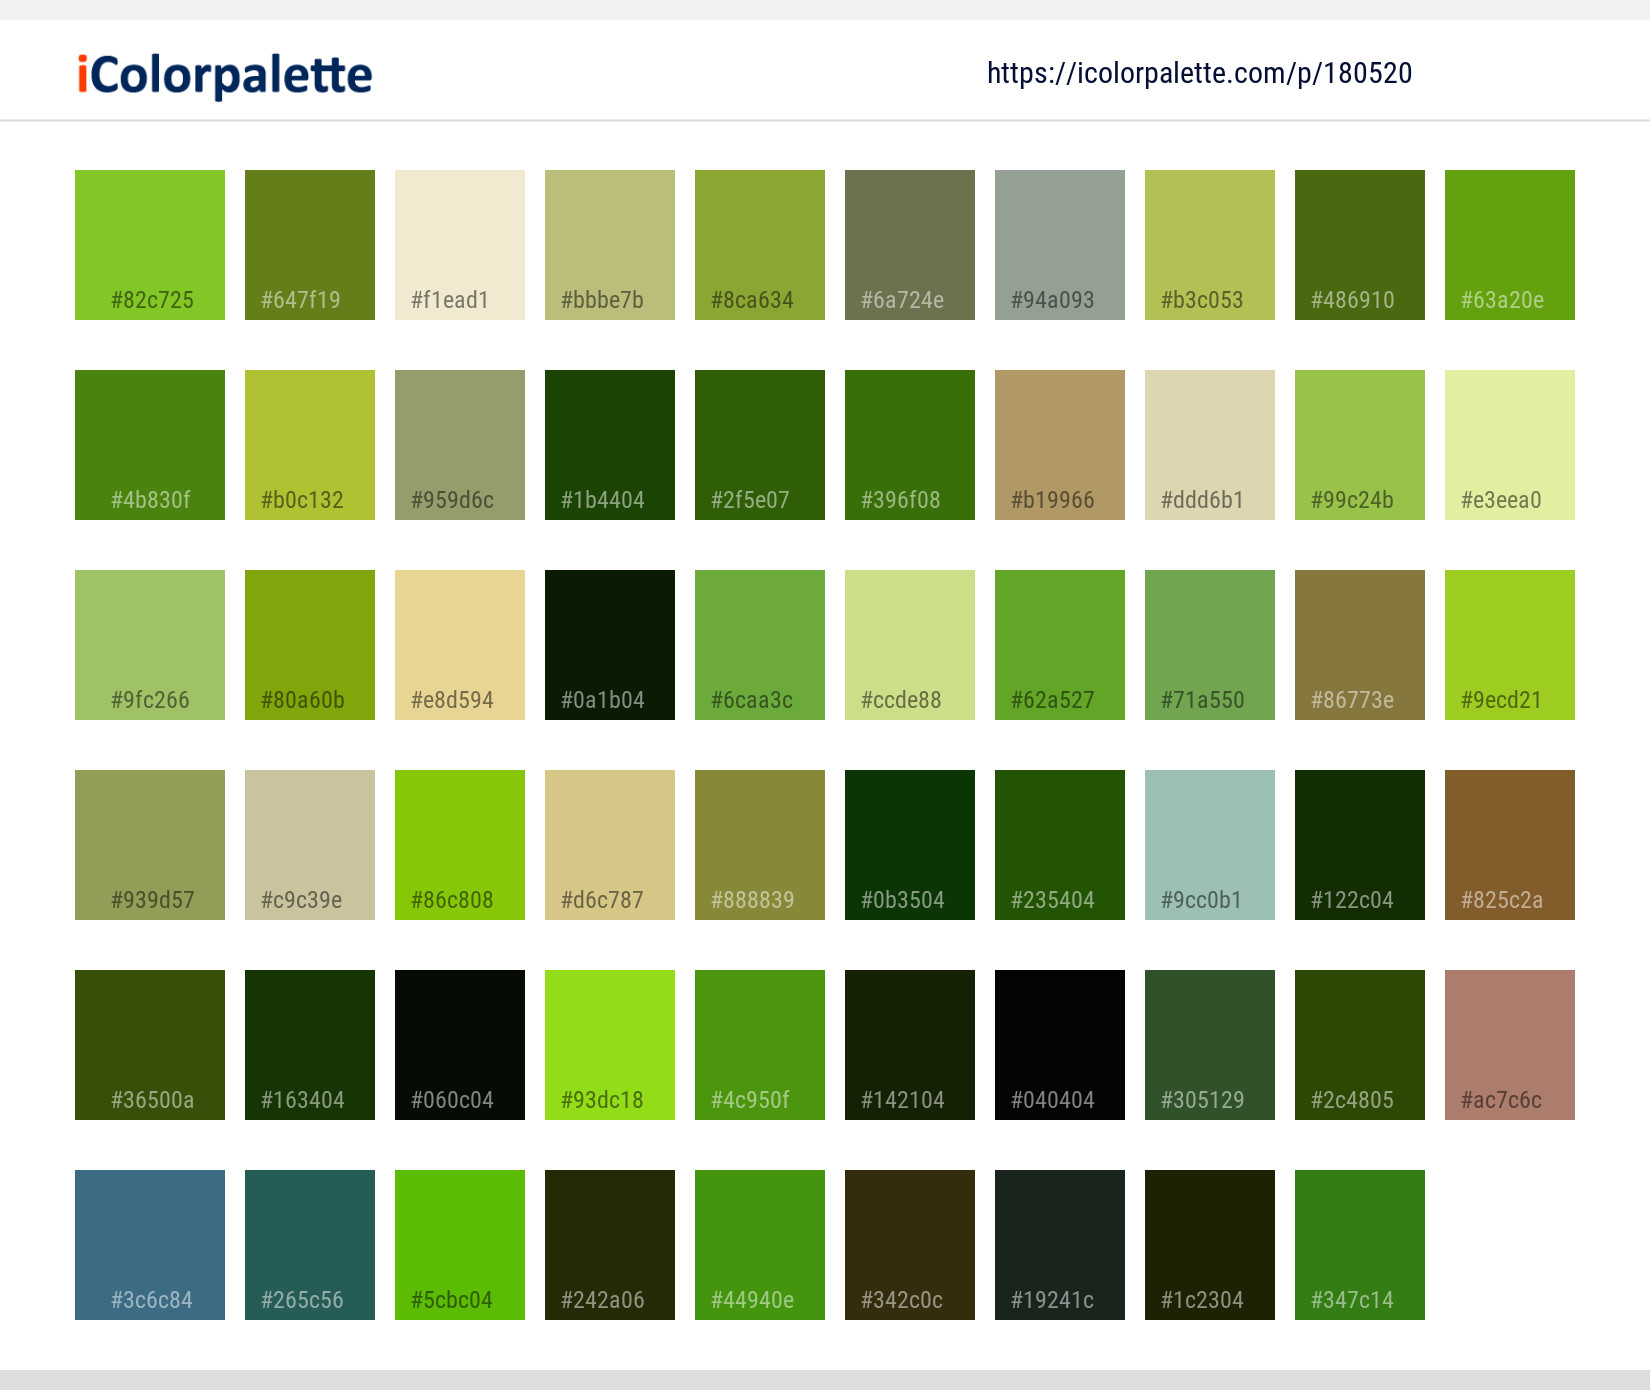Viewport: 1650px width, 1390px height.
Task: Choose the #62a527 swatch
Action: pos(1060,645)
